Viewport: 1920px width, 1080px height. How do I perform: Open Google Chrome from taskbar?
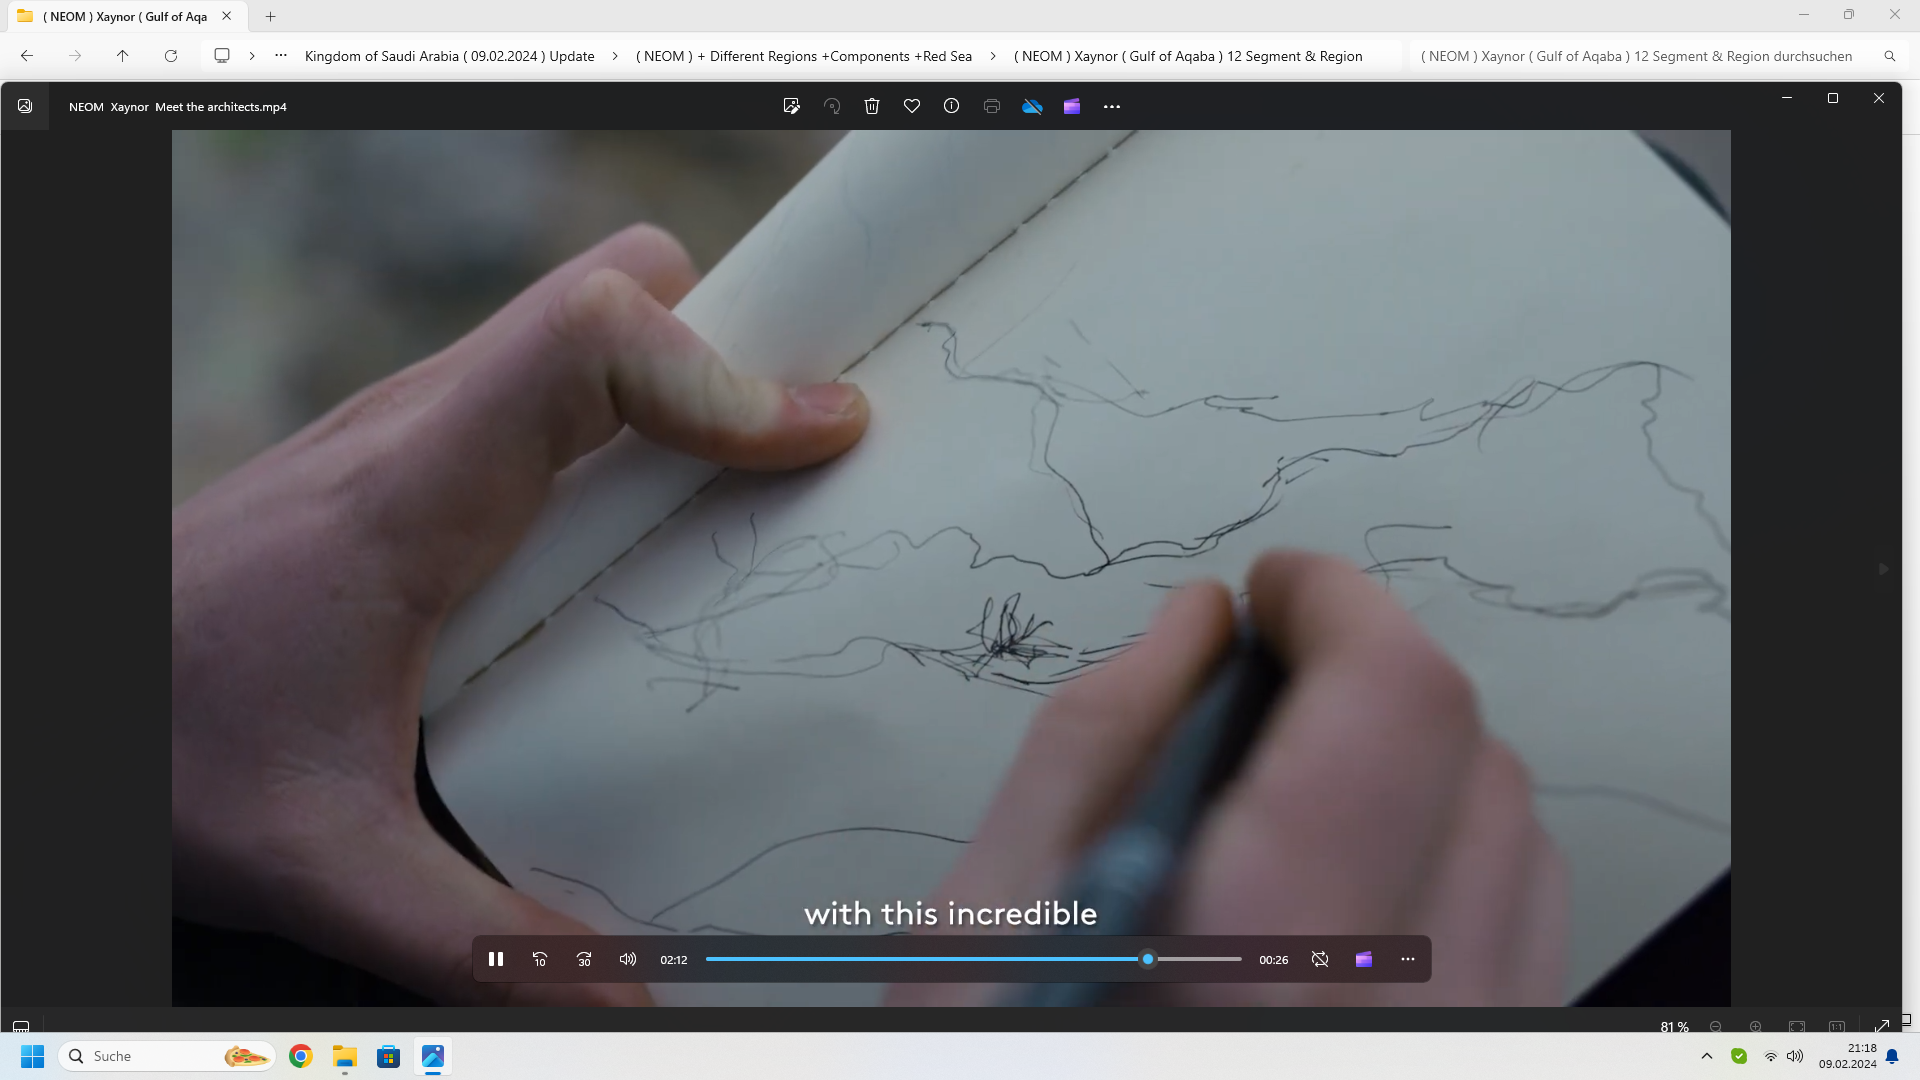[x=301, y=1056]
